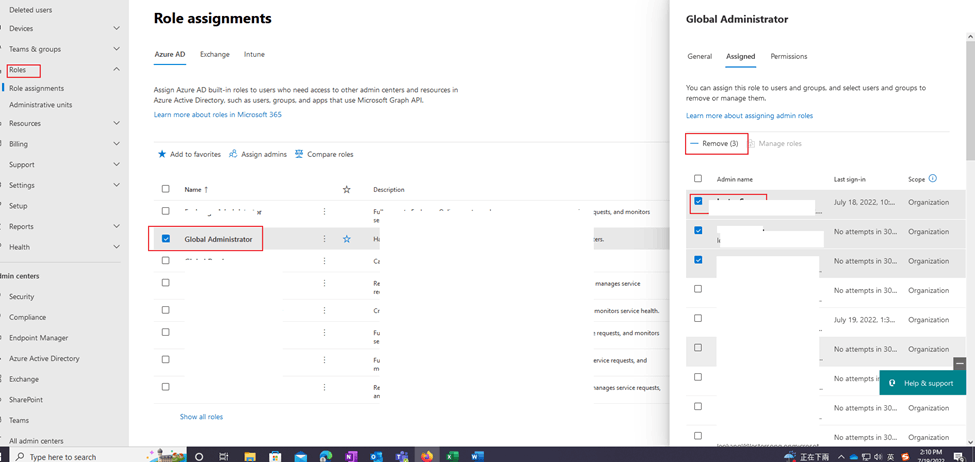Click the Assign admins person icon
This screenshot has height=462, width=975.
233,154
